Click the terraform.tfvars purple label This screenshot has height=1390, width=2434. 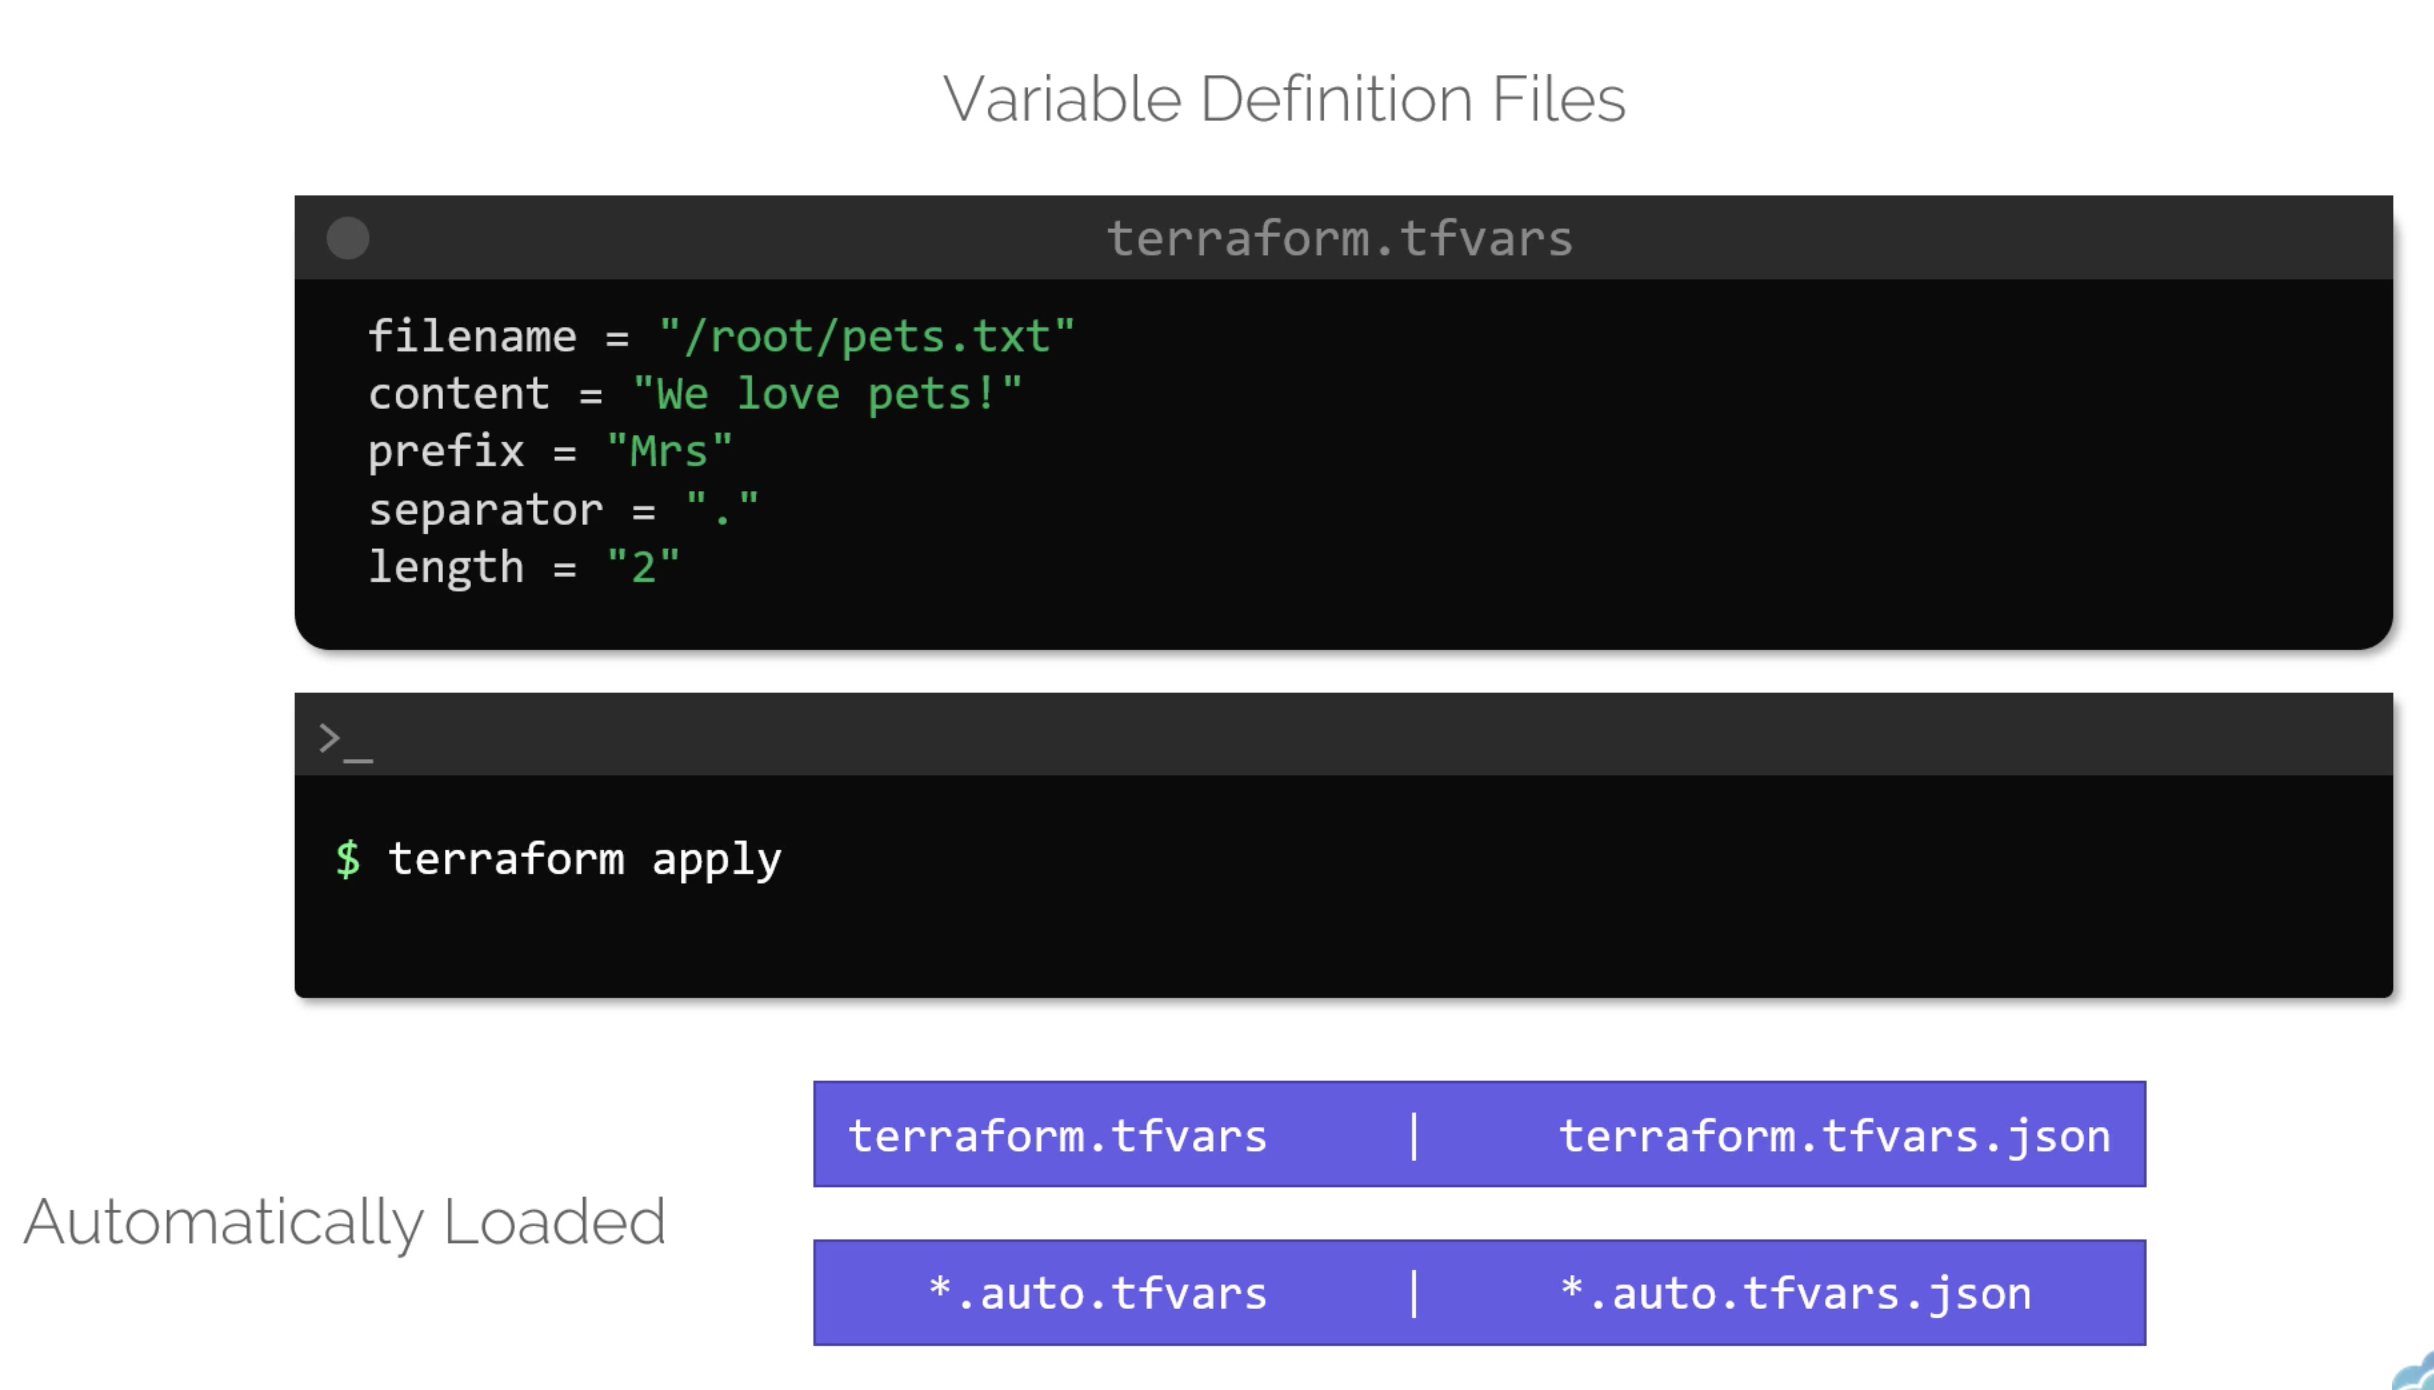pos(1057,1136)
